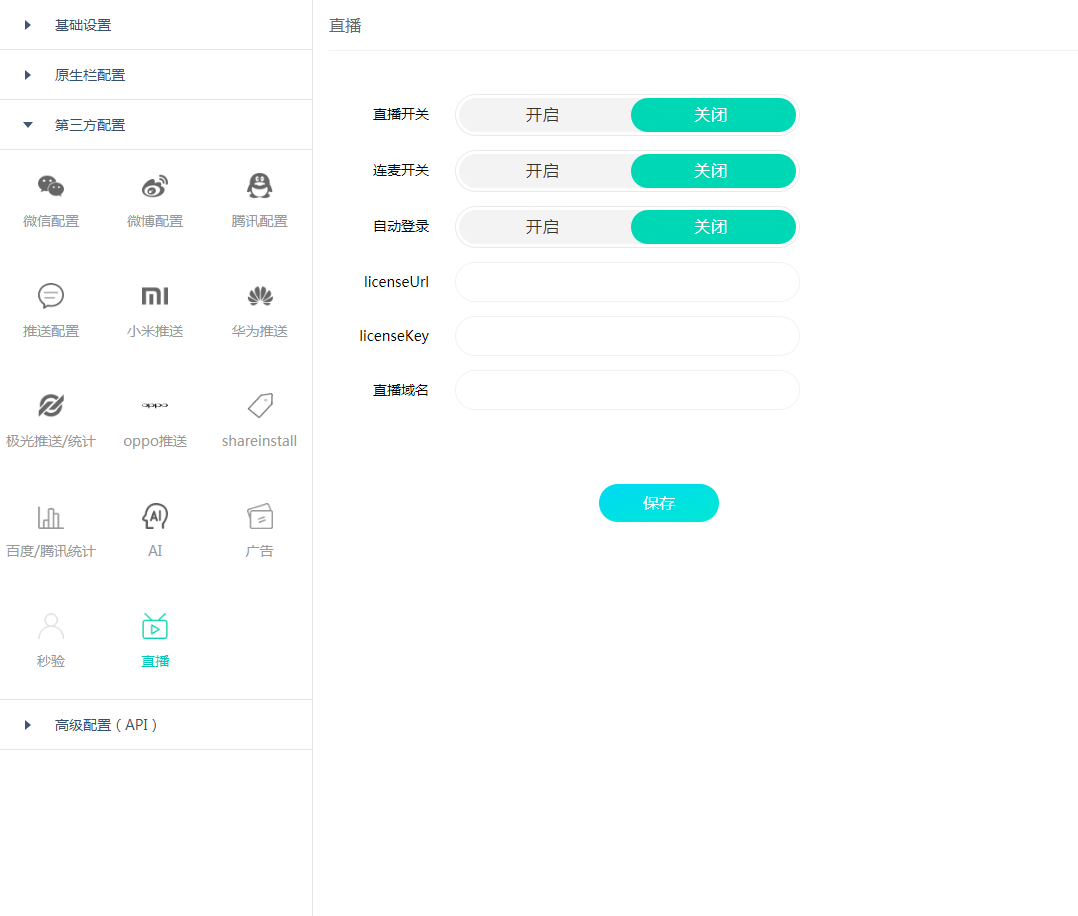Focus the licenseUrl input field
The image size is (1078, 916).
627,282
